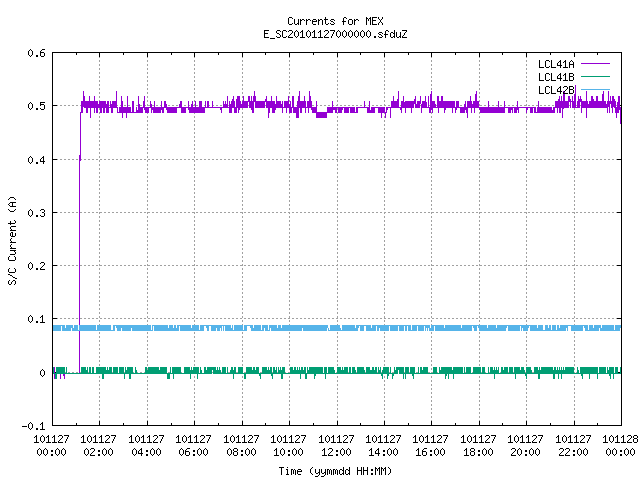Click the x-axis tick '101127 10:00'
The image size is (640, 480).
[289, 446]
